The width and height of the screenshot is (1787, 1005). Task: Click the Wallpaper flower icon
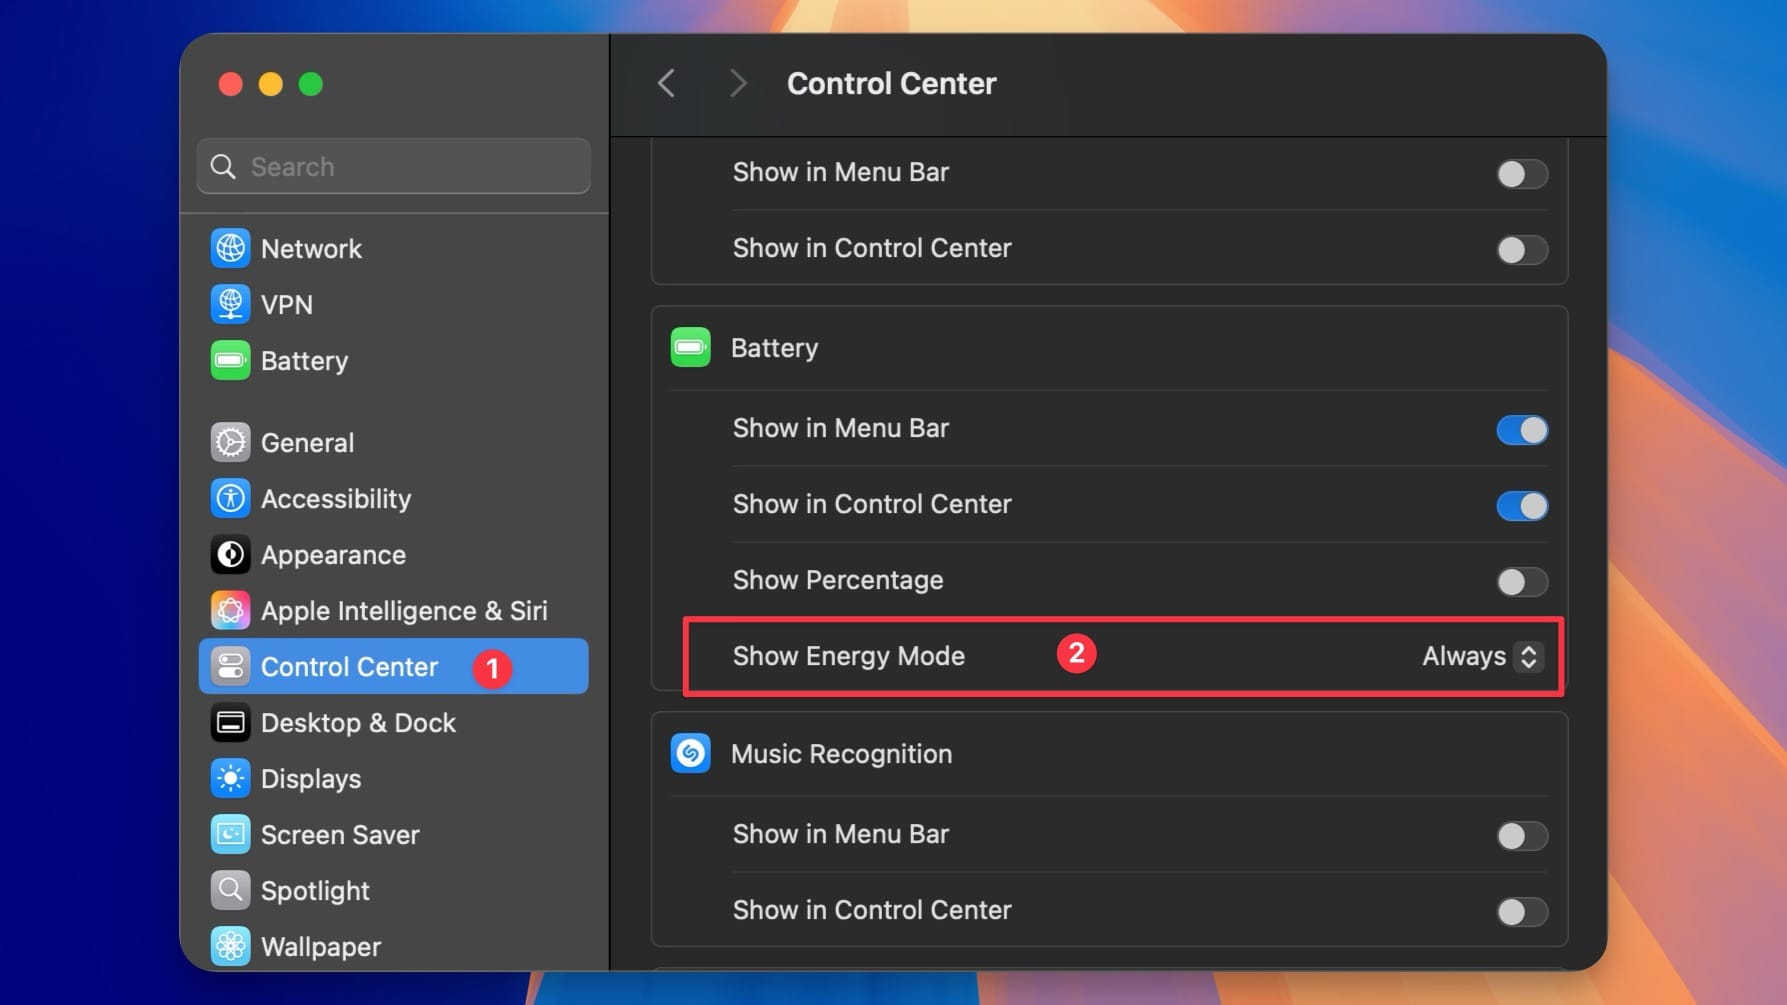(231, 946)
